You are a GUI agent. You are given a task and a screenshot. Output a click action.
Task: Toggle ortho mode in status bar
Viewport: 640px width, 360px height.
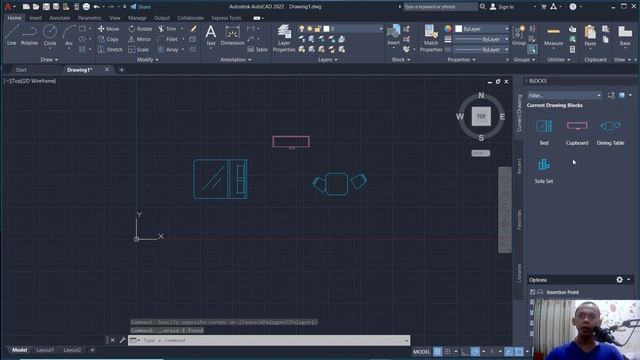point(465,351)
